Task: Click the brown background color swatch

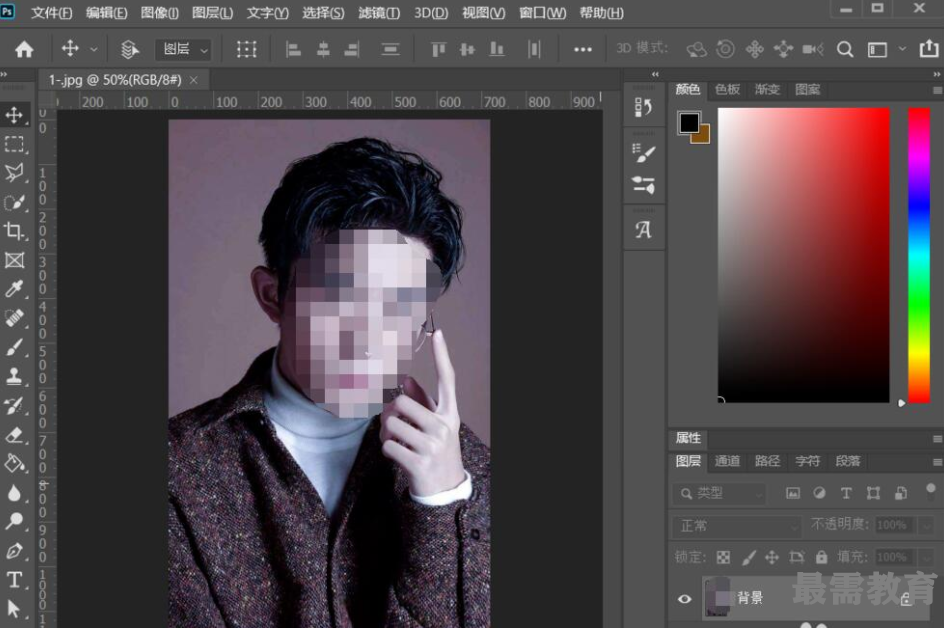Action: coord(703,137)
